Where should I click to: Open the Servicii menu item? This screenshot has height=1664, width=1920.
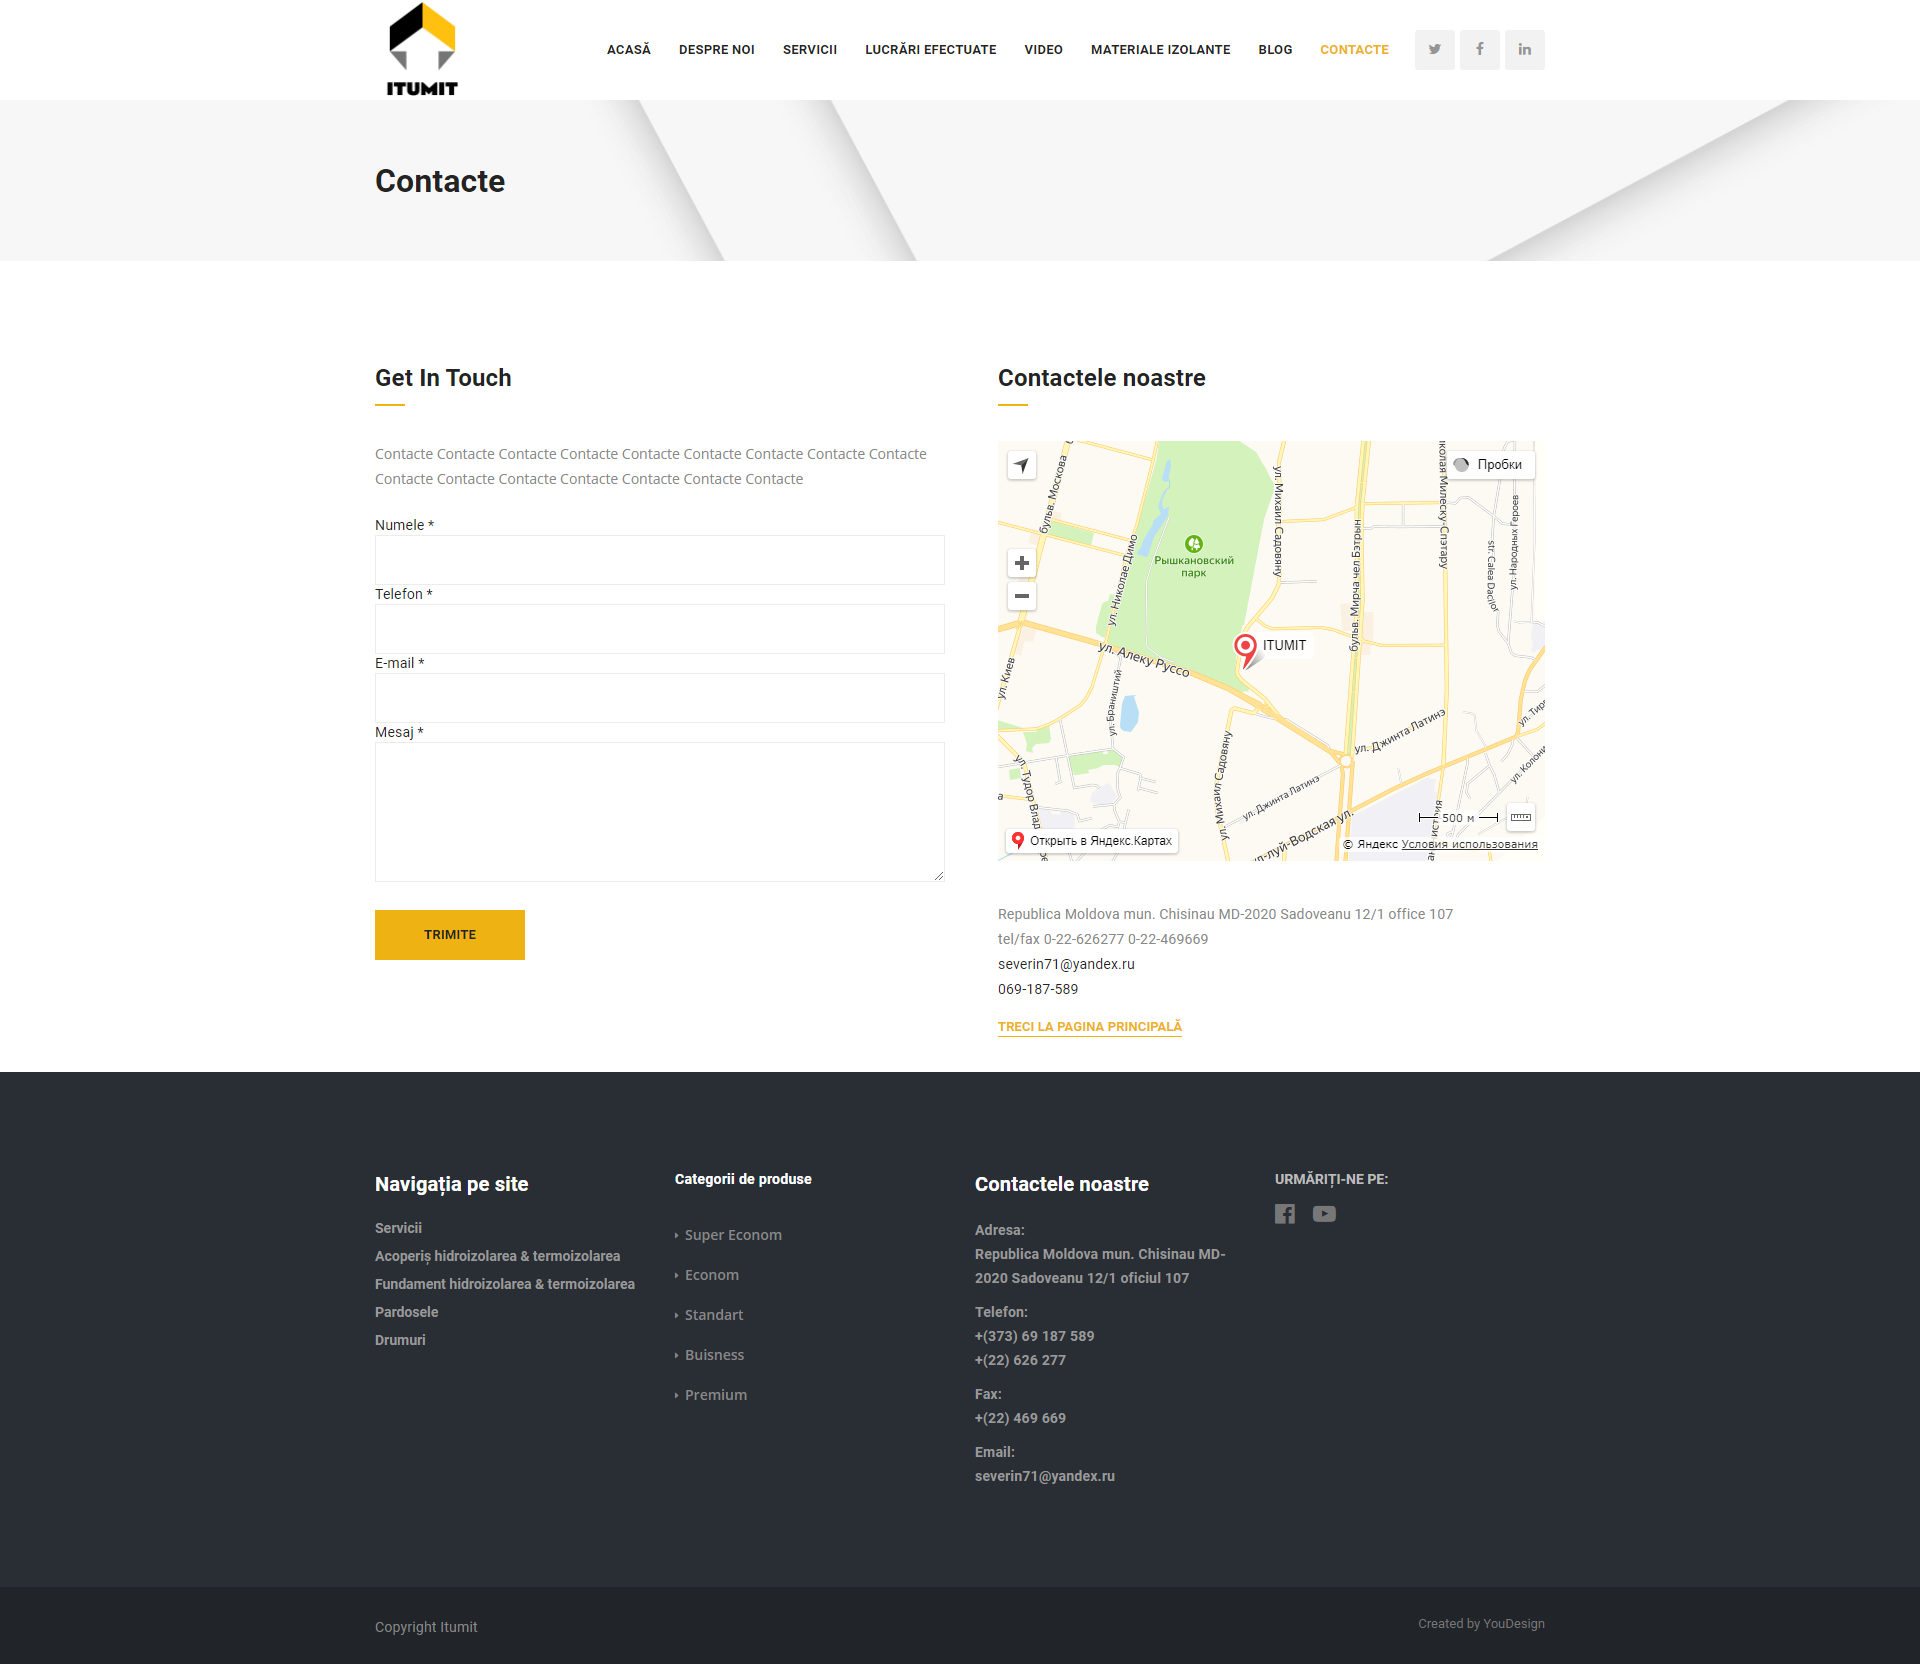(x=809, y=49)
